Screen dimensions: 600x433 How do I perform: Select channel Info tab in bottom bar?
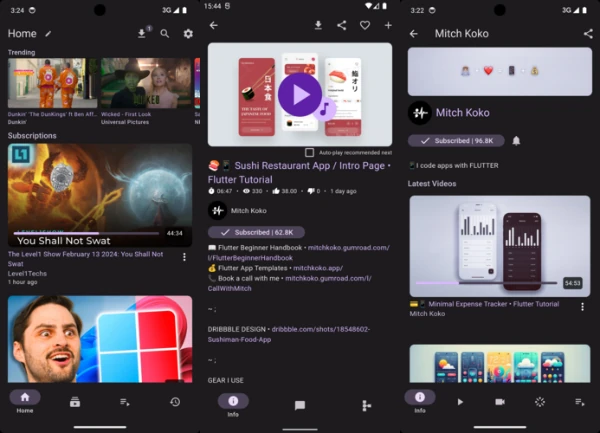[420, 401]
